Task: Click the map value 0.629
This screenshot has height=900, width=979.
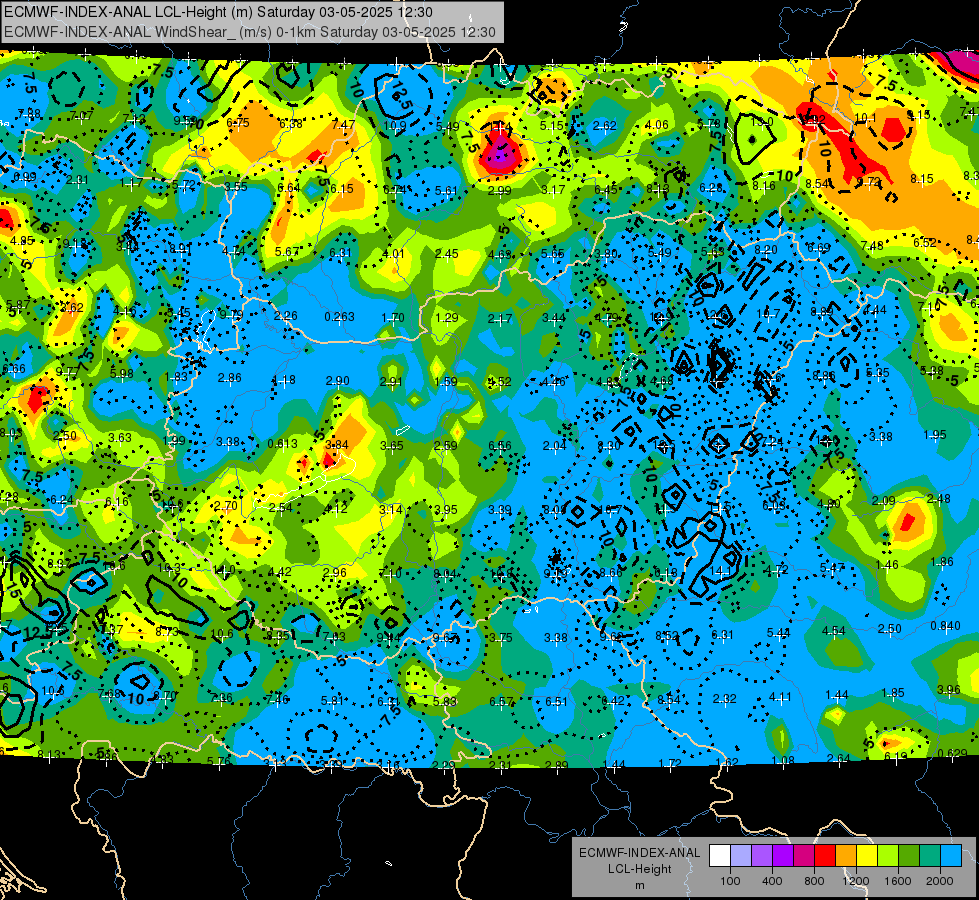Action: click(952, 753)
